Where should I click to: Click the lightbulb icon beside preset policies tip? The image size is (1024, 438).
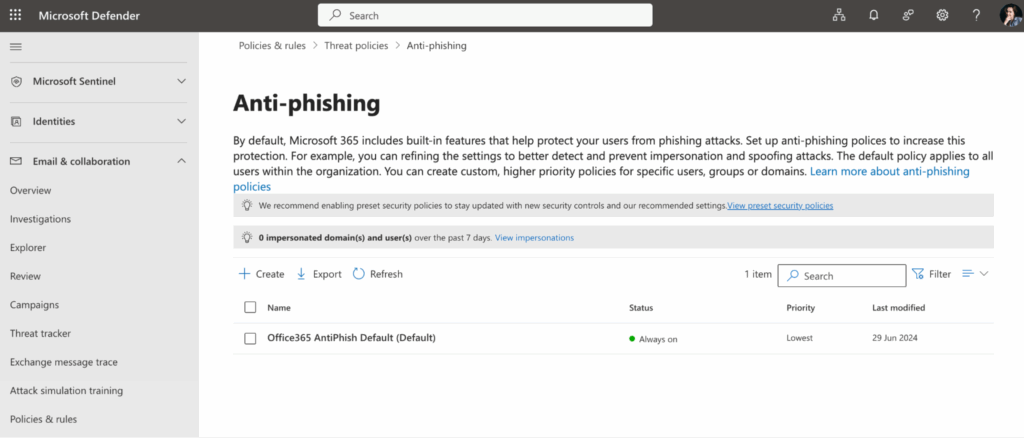[247, 205]
